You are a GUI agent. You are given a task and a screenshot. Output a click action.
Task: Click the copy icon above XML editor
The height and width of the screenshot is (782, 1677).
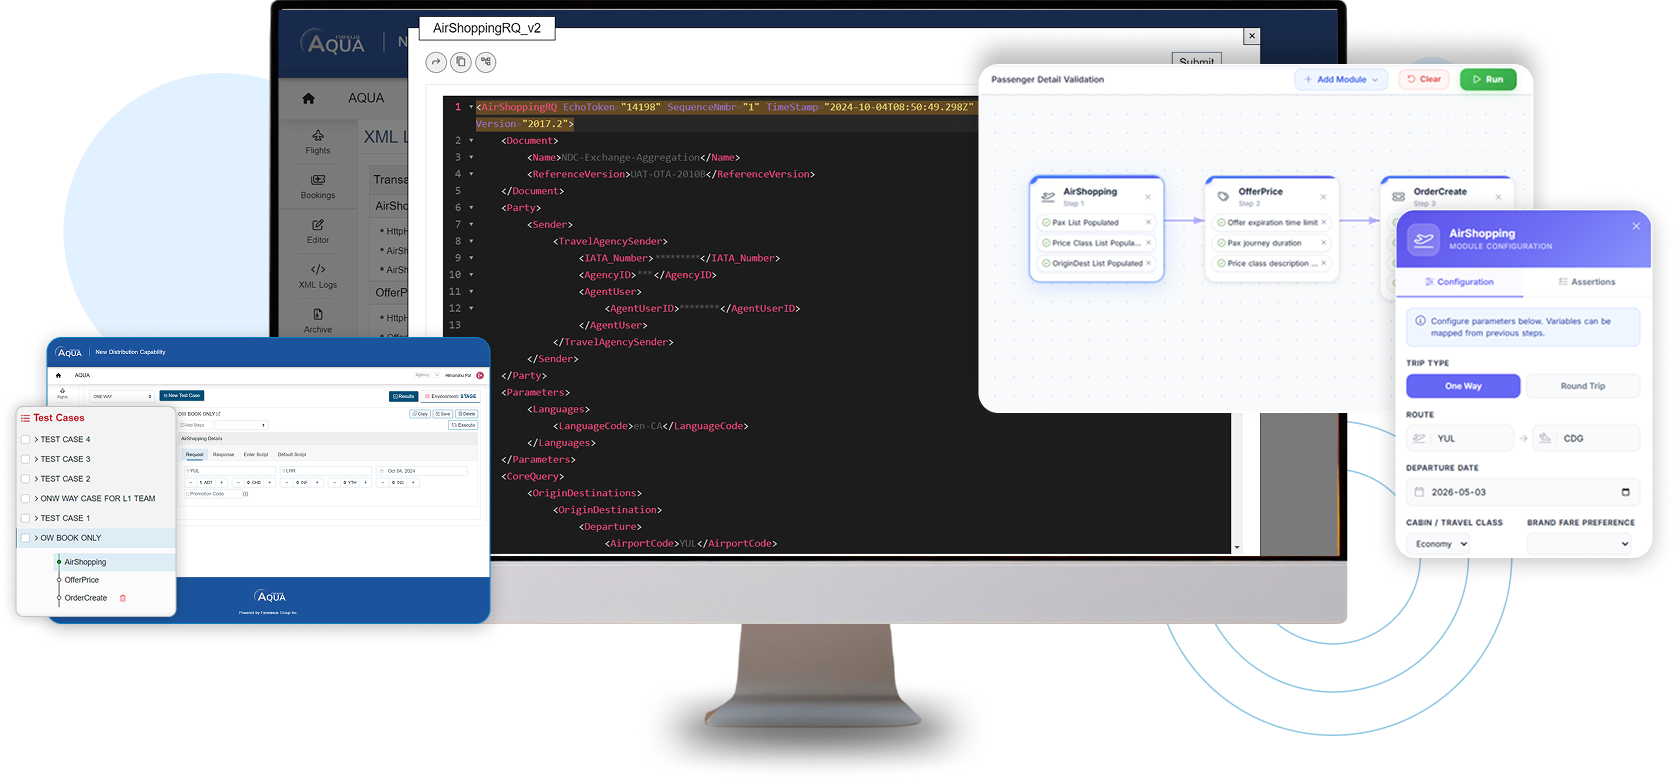pyautogui.click(x=461, y=62)
